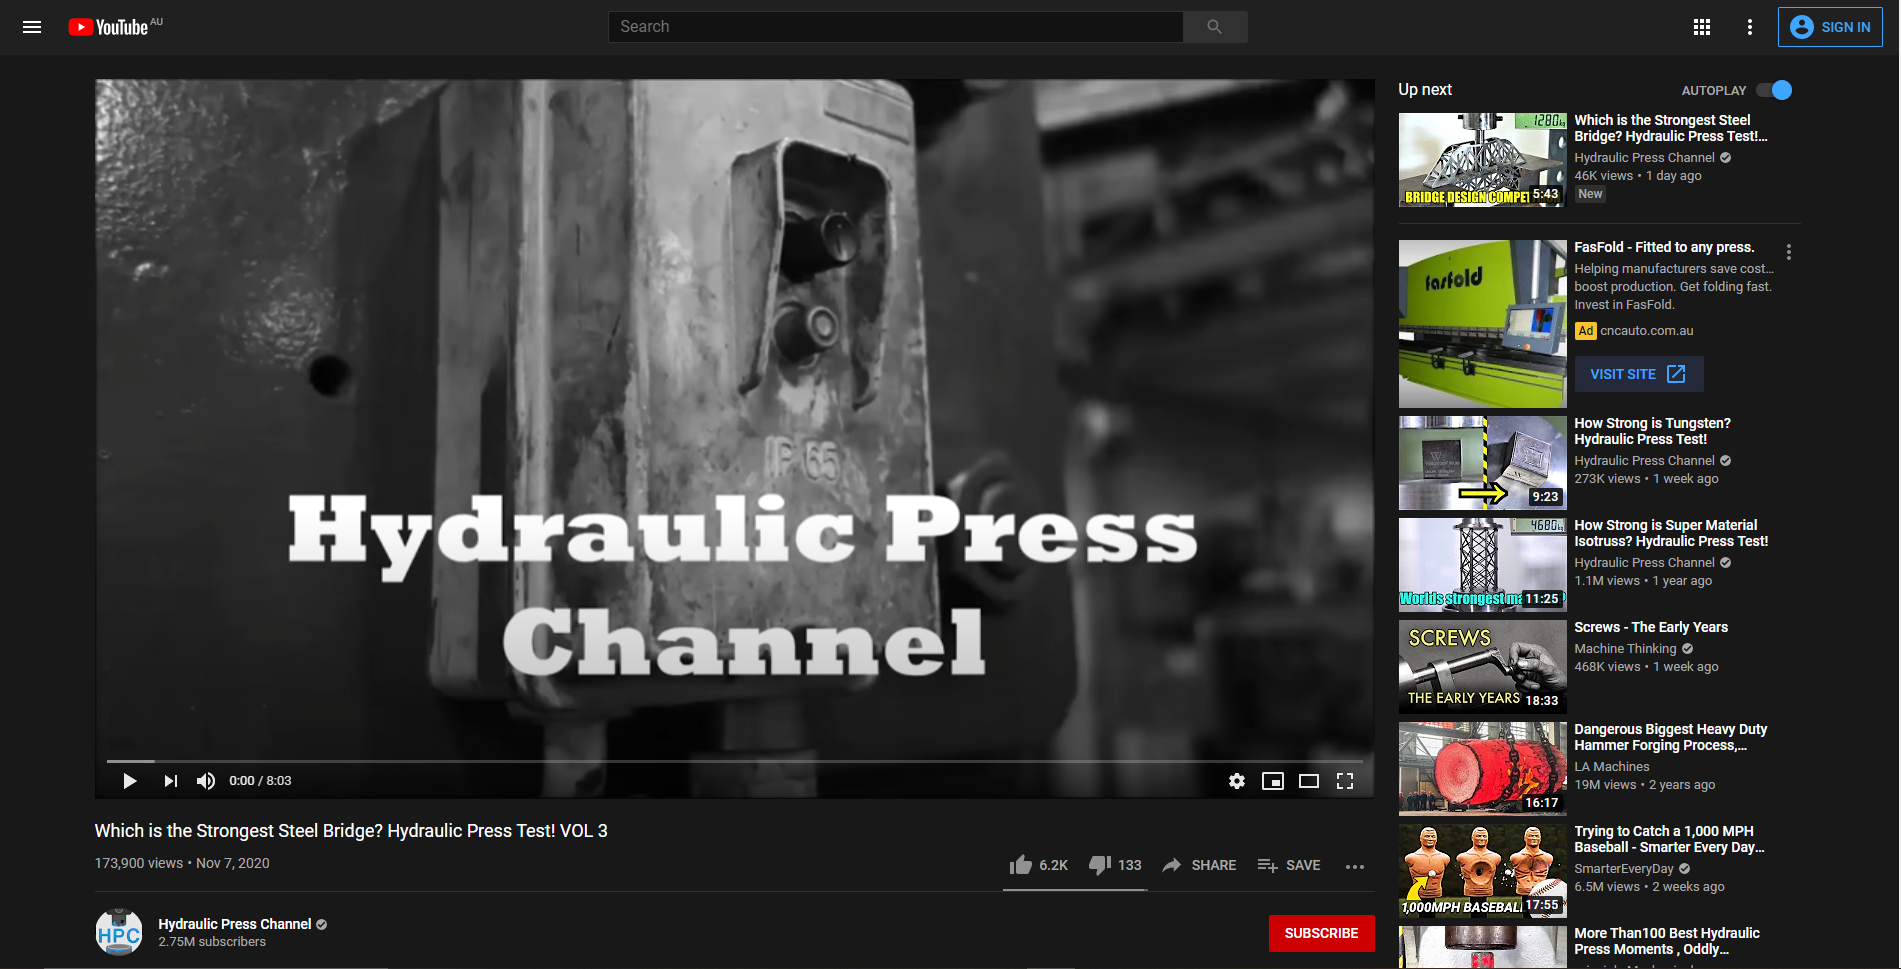Like the video with thumbs up

pos(1021,865)
